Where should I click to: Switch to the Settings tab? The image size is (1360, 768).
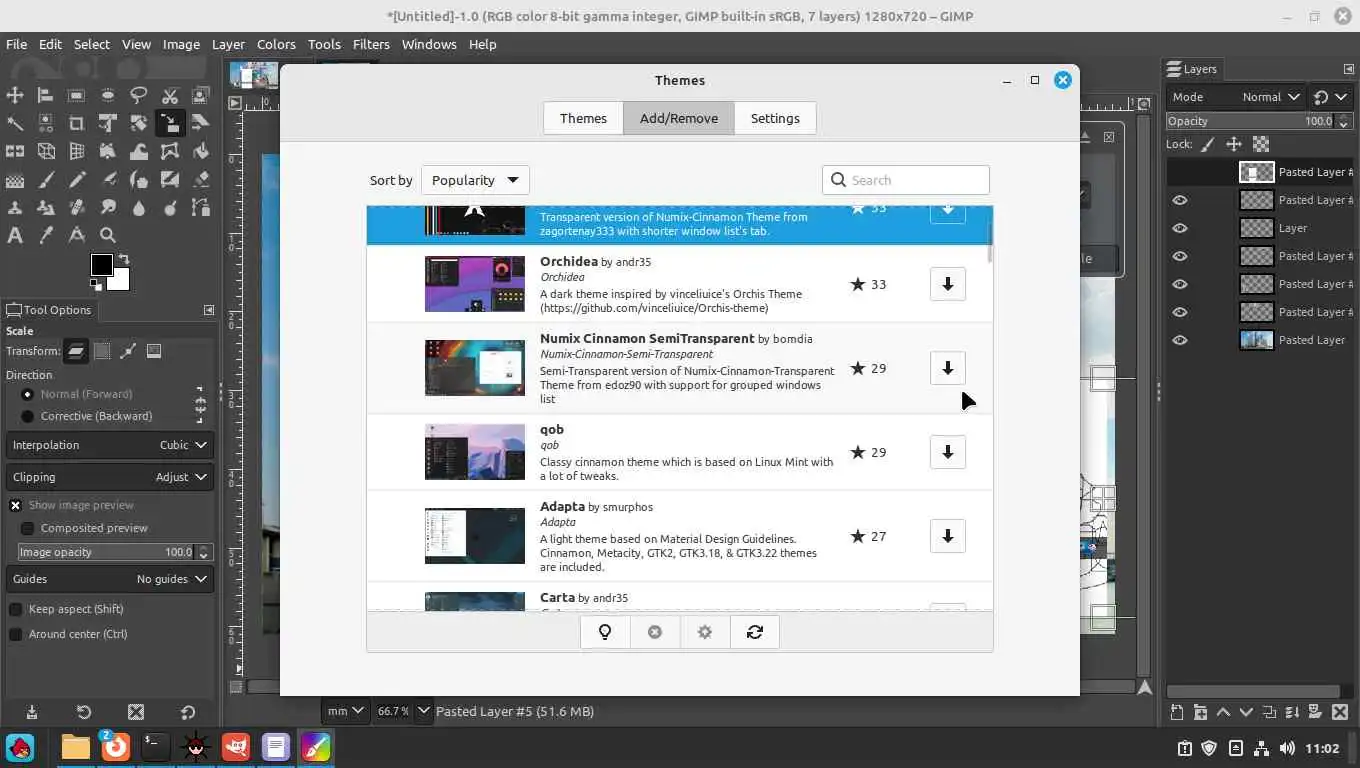[x=775, y=118]
